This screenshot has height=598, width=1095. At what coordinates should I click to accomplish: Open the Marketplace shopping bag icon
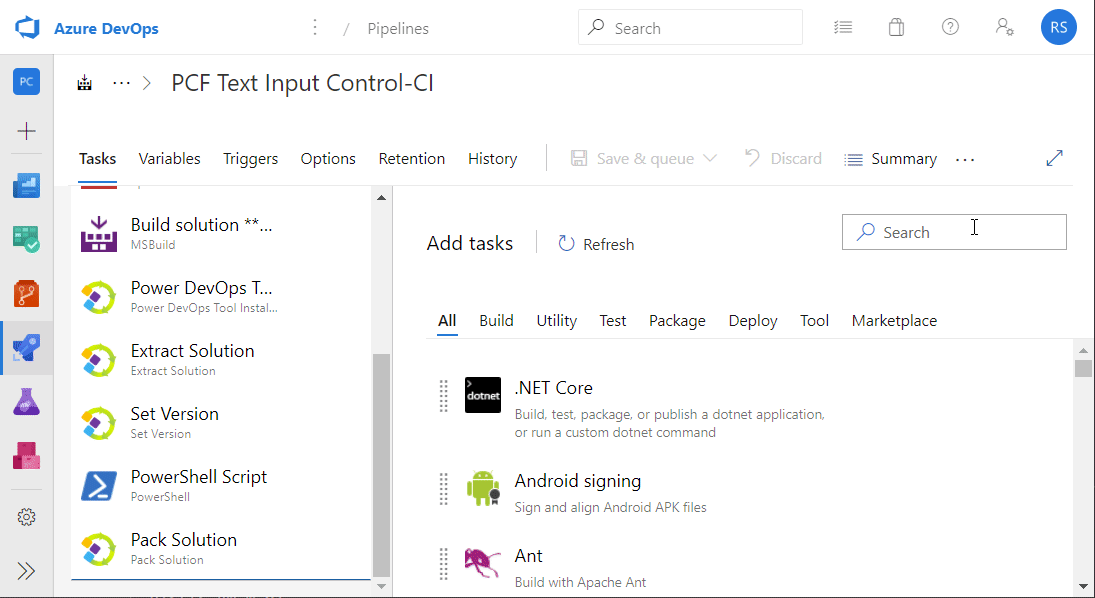pos(896,28)
